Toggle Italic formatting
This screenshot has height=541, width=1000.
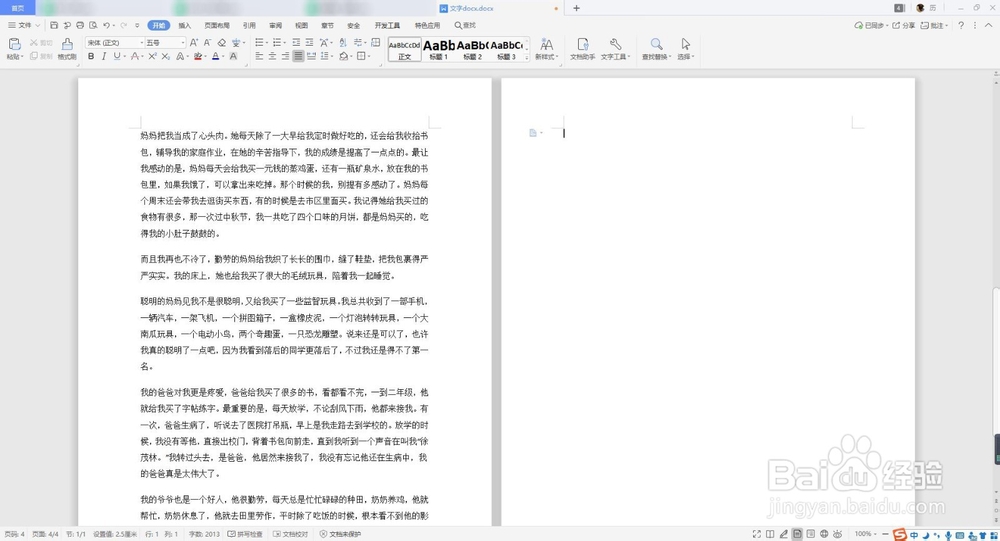104,56
